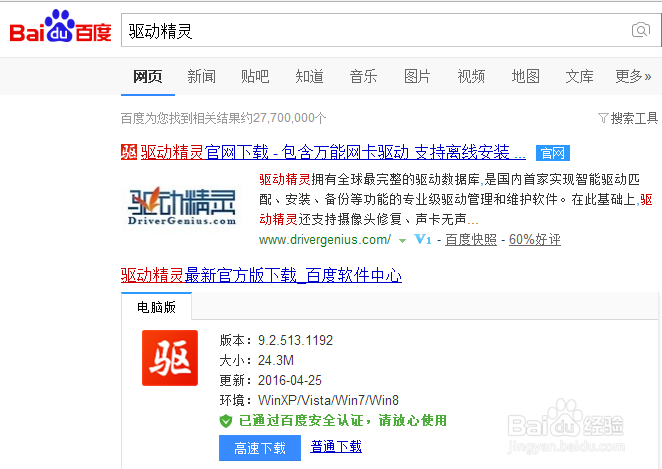Click the DriverGenius.com logo thumbnail
Screen dimensions: 662x469
pyautogui.click(x=182, y=207)
